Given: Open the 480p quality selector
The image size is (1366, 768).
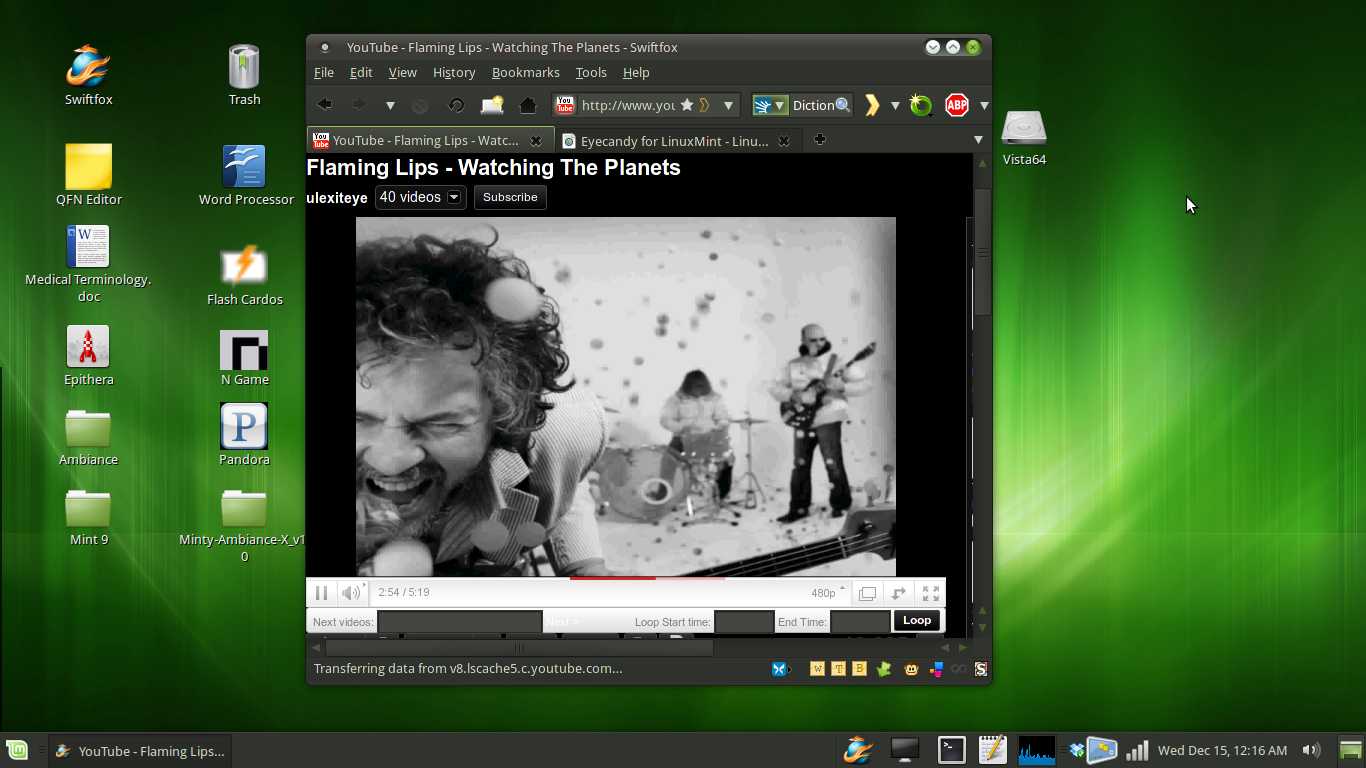Looking at the screenshot, I should (x=828, y=593).
